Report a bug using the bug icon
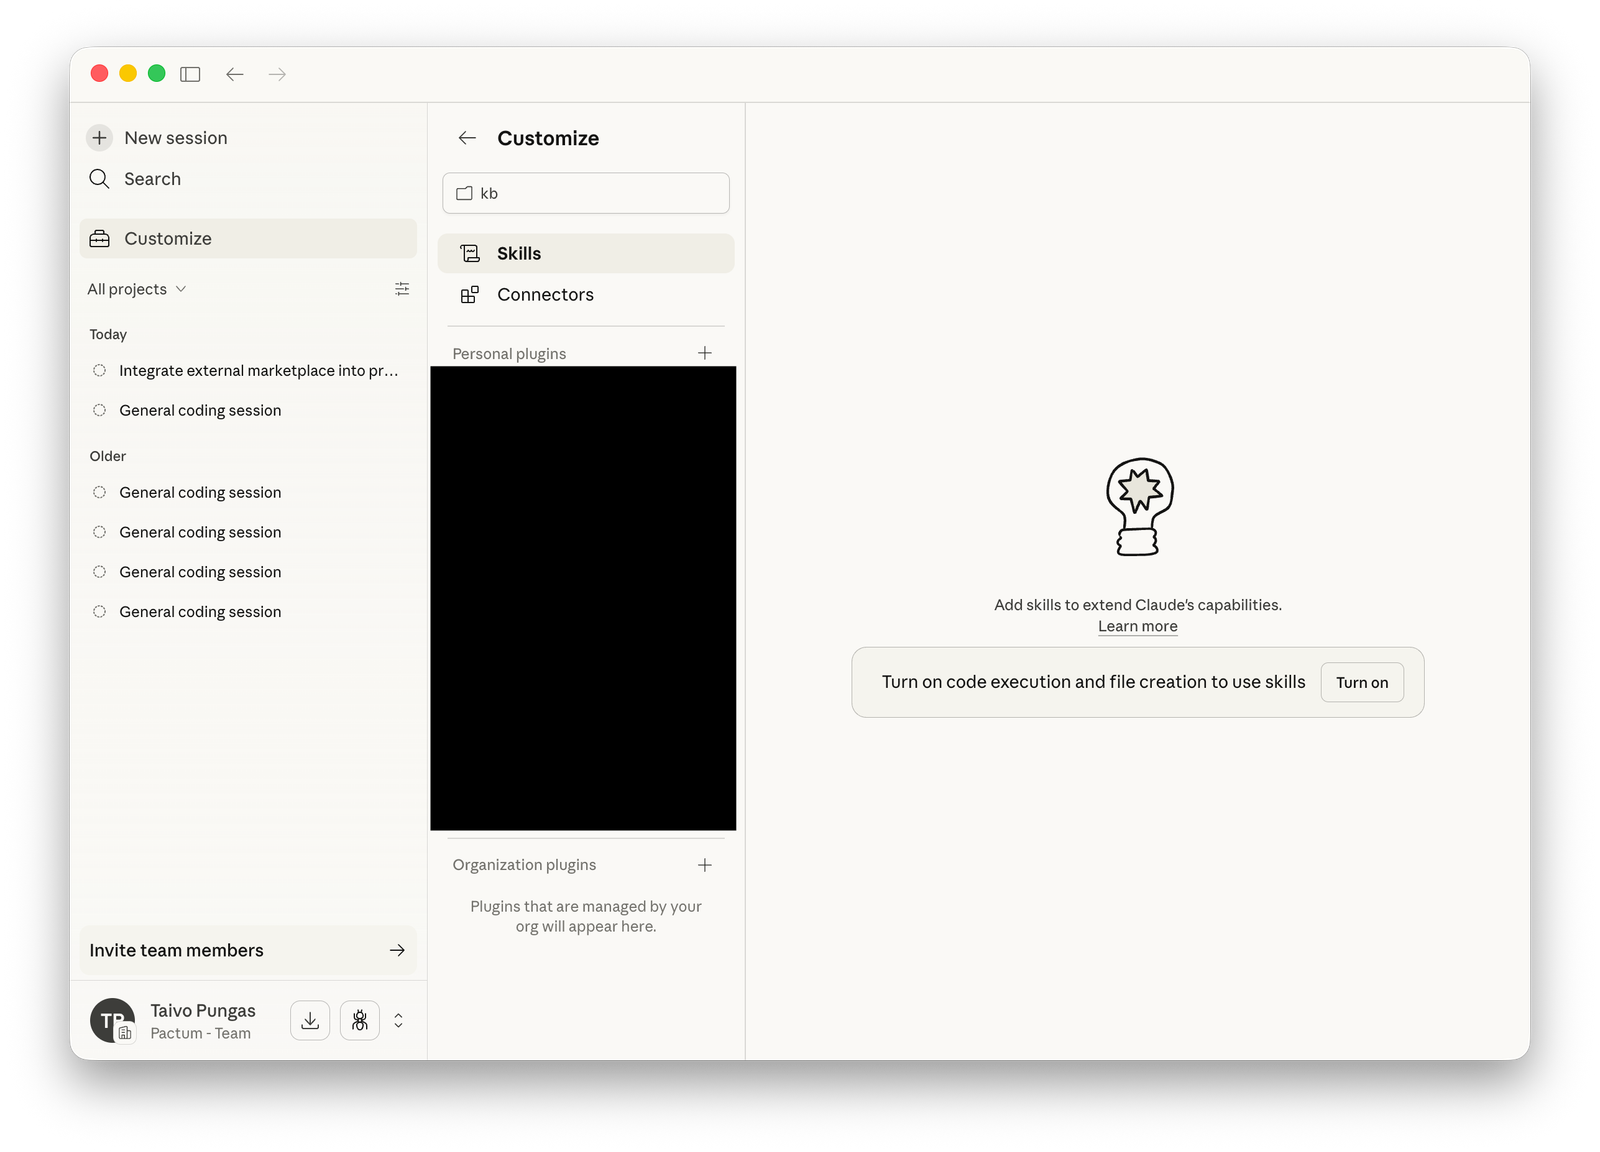 coord(359,1020)
